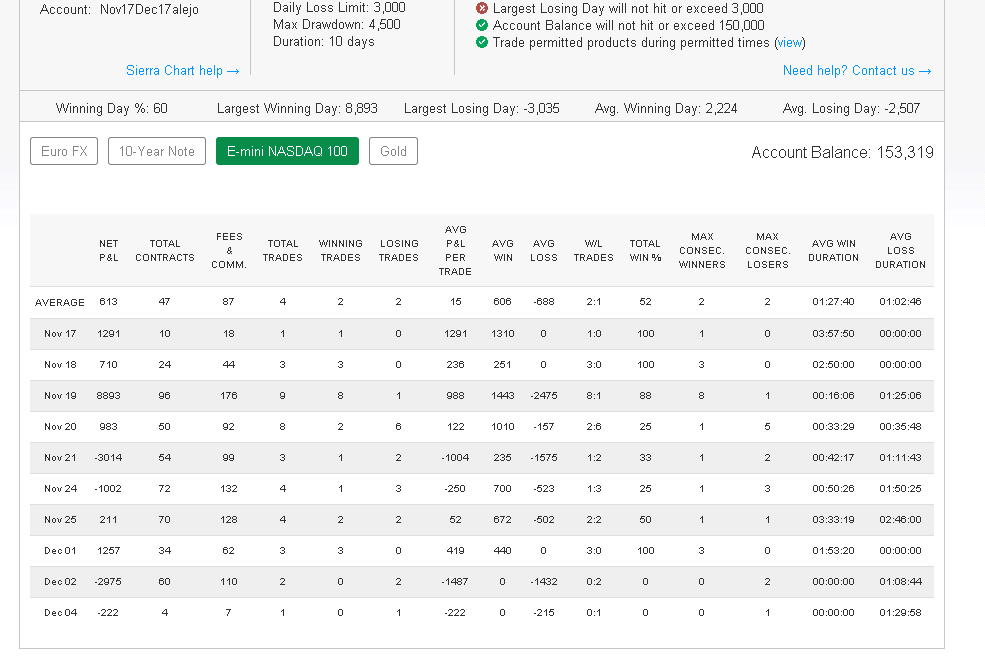Click the 02:46:00 loss duration value
Screen dimensions: 985x668
[900, 520]
